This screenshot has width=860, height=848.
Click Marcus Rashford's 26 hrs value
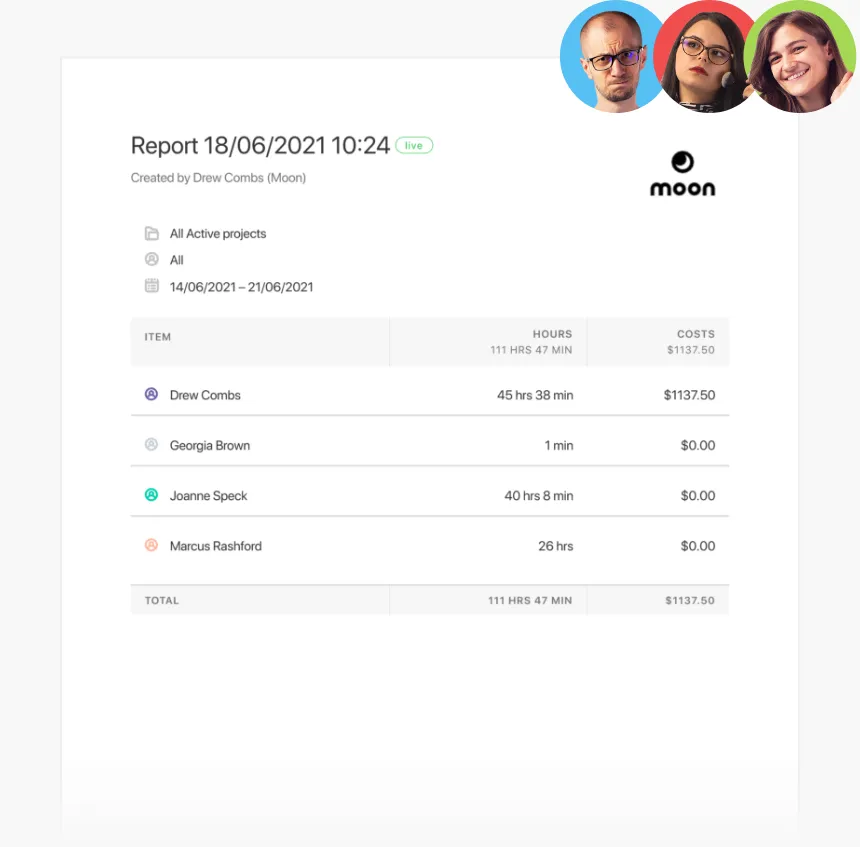556,546
